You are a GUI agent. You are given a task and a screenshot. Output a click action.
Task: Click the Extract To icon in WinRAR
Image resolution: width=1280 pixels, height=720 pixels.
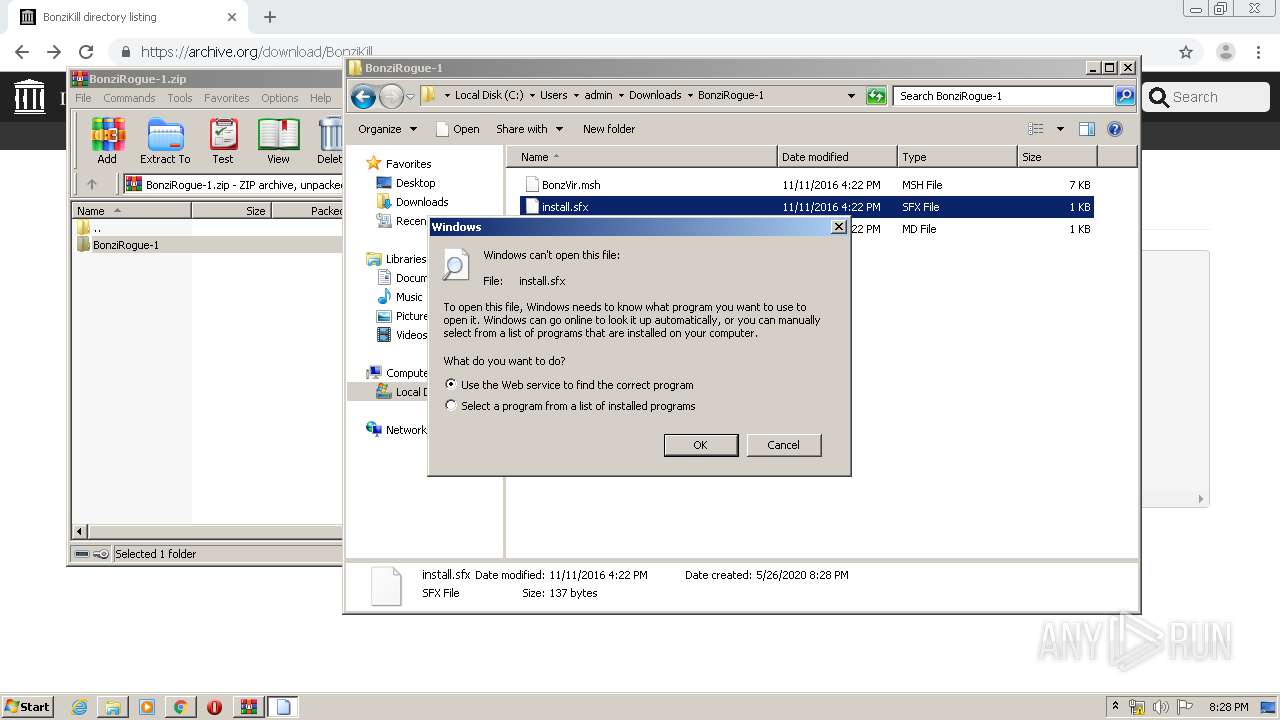pyautogui.click(x=165, y=140)
